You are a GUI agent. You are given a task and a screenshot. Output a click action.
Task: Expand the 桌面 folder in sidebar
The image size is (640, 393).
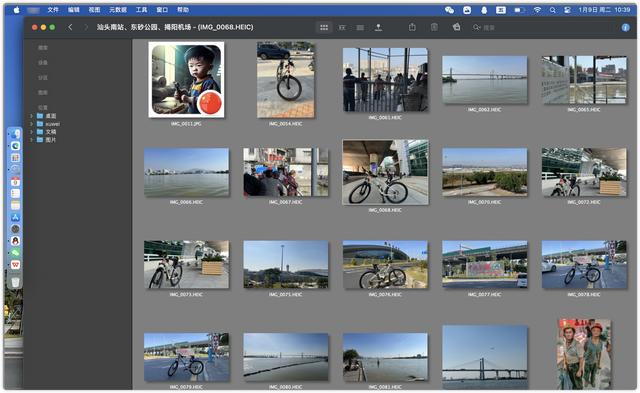(x=31, y=116)
